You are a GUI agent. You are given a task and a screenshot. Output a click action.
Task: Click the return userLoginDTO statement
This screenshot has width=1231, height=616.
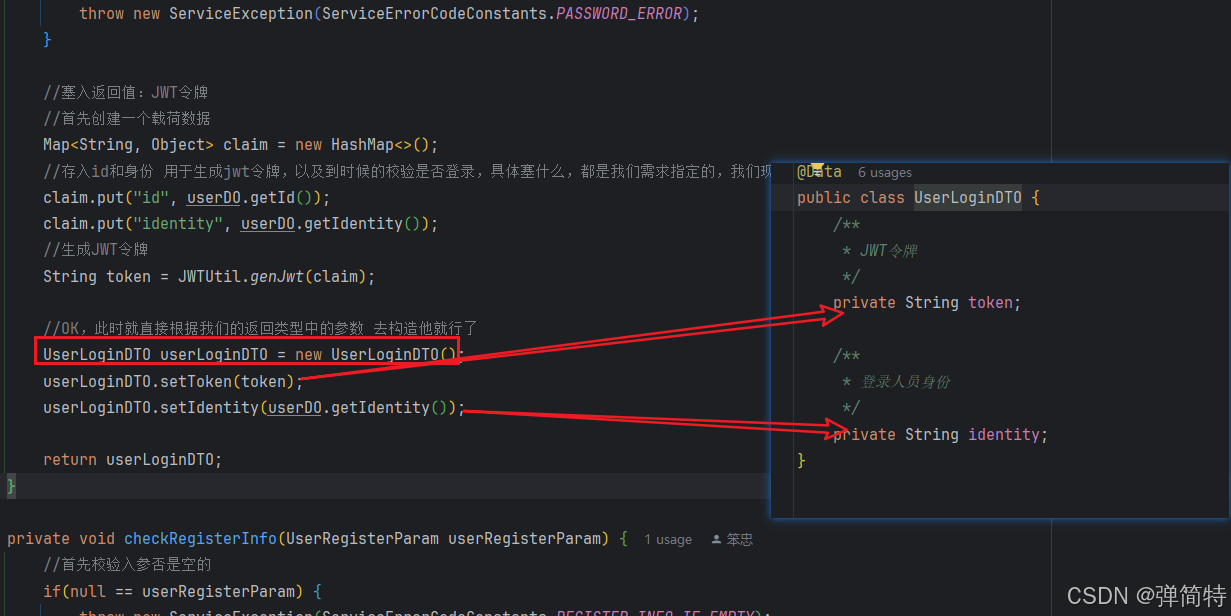[x=132, y=460]
